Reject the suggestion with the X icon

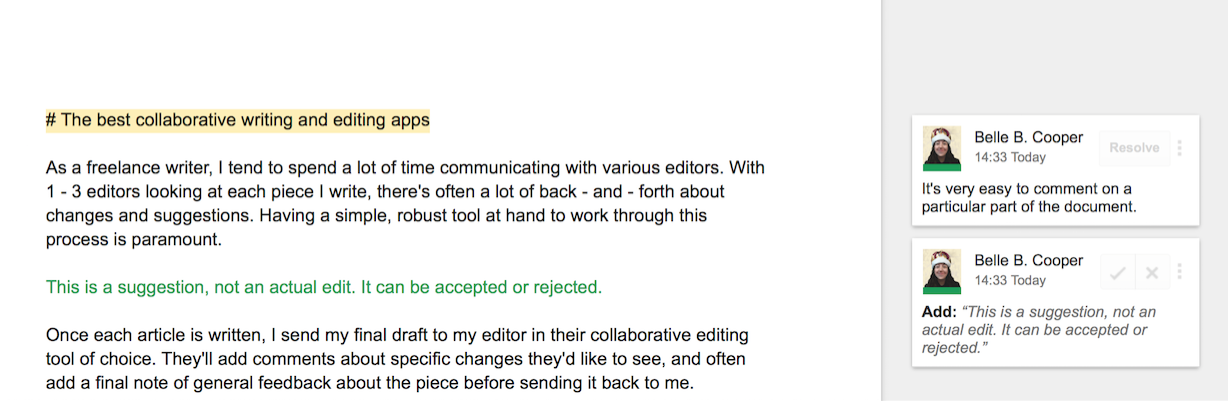1151,272
